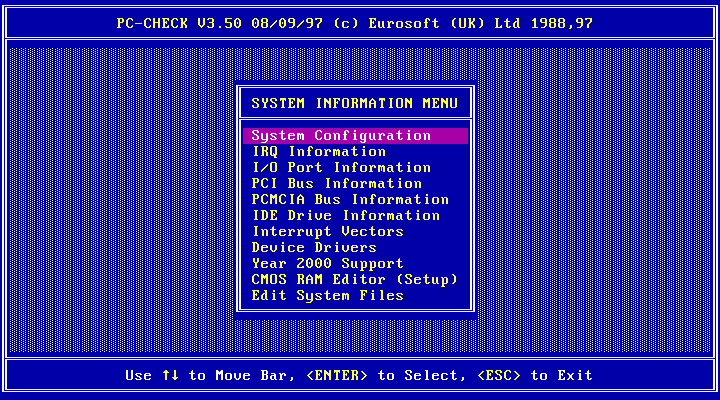This screenshot has height=400, width=720.
Task: Choose Interrupt Vectors entry
Action: pyautogui.click(x=328, y=231)
